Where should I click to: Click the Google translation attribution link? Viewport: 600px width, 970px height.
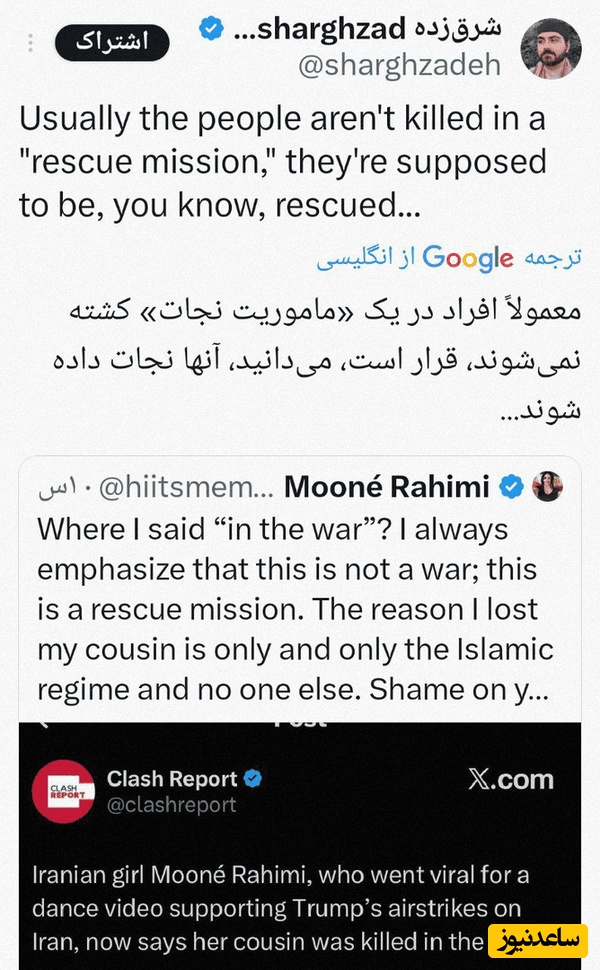pyautogui.click(x=467, y=257)
